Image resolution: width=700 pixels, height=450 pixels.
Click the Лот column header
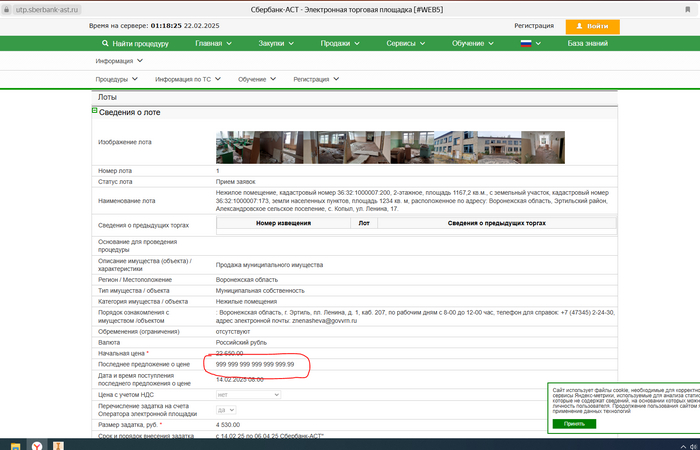click(364, 223)
